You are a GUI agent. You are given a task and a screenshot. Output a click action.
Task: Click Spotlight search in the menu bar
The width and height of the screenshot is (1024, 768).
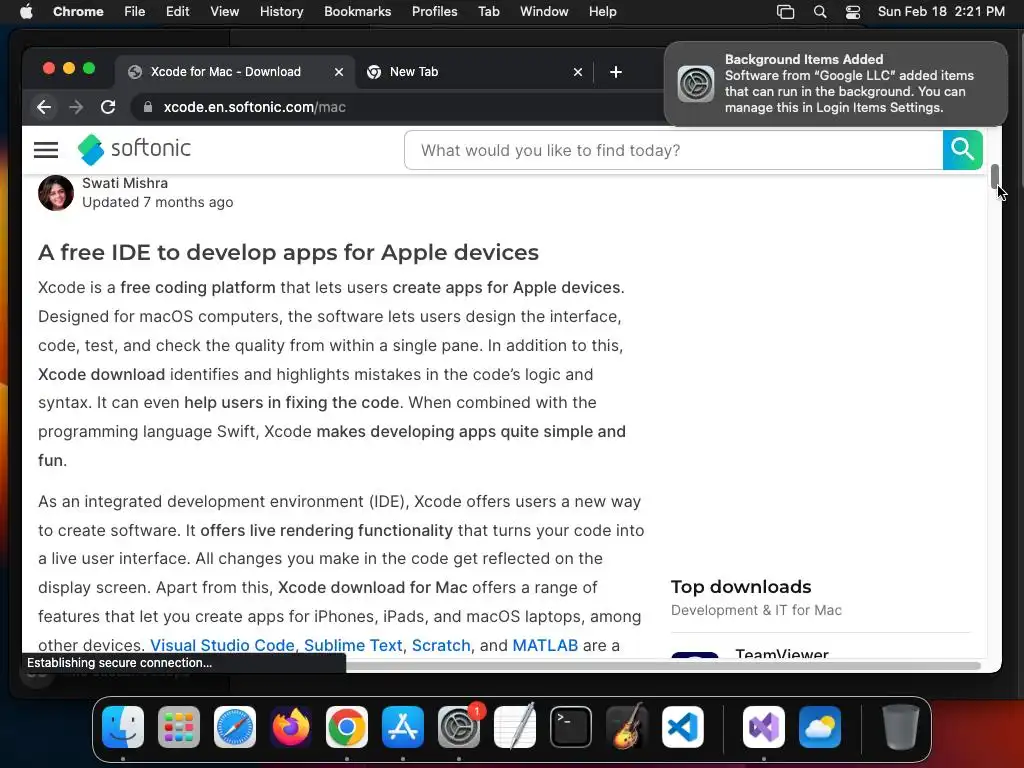click(x=820, y=12)
